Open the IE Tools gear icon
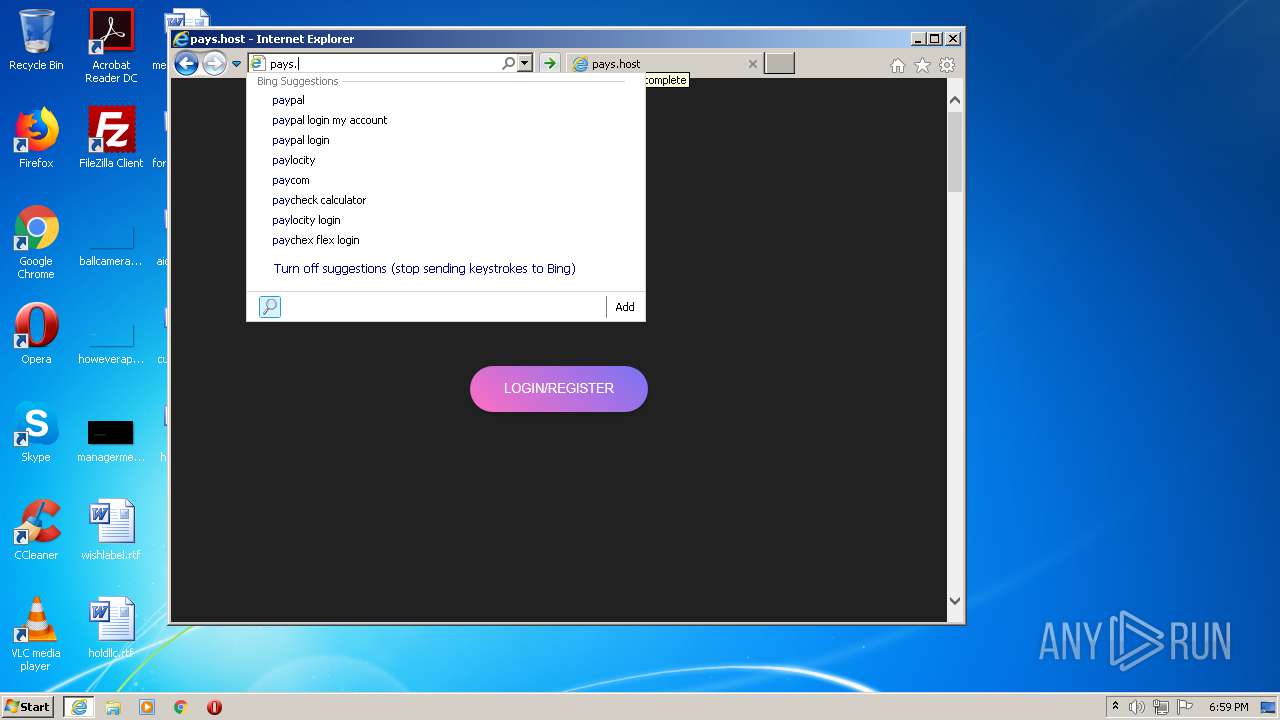The image size is (1280, 720). coord(947,65)
